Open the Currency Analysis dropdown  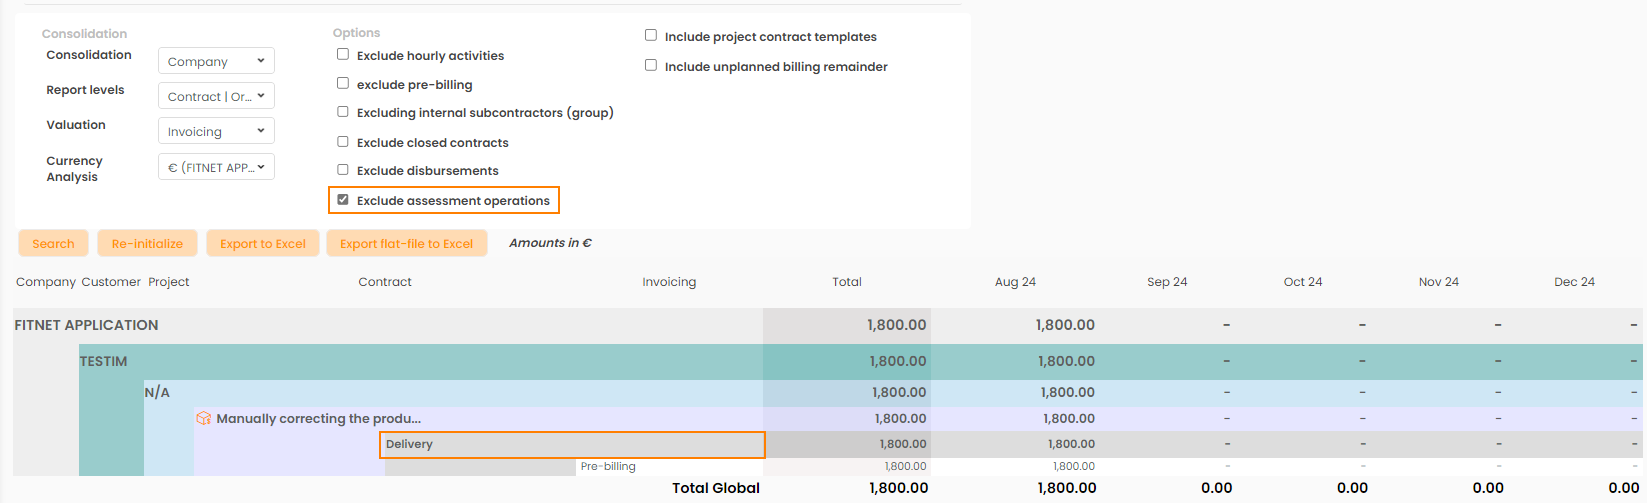point(216,167)
